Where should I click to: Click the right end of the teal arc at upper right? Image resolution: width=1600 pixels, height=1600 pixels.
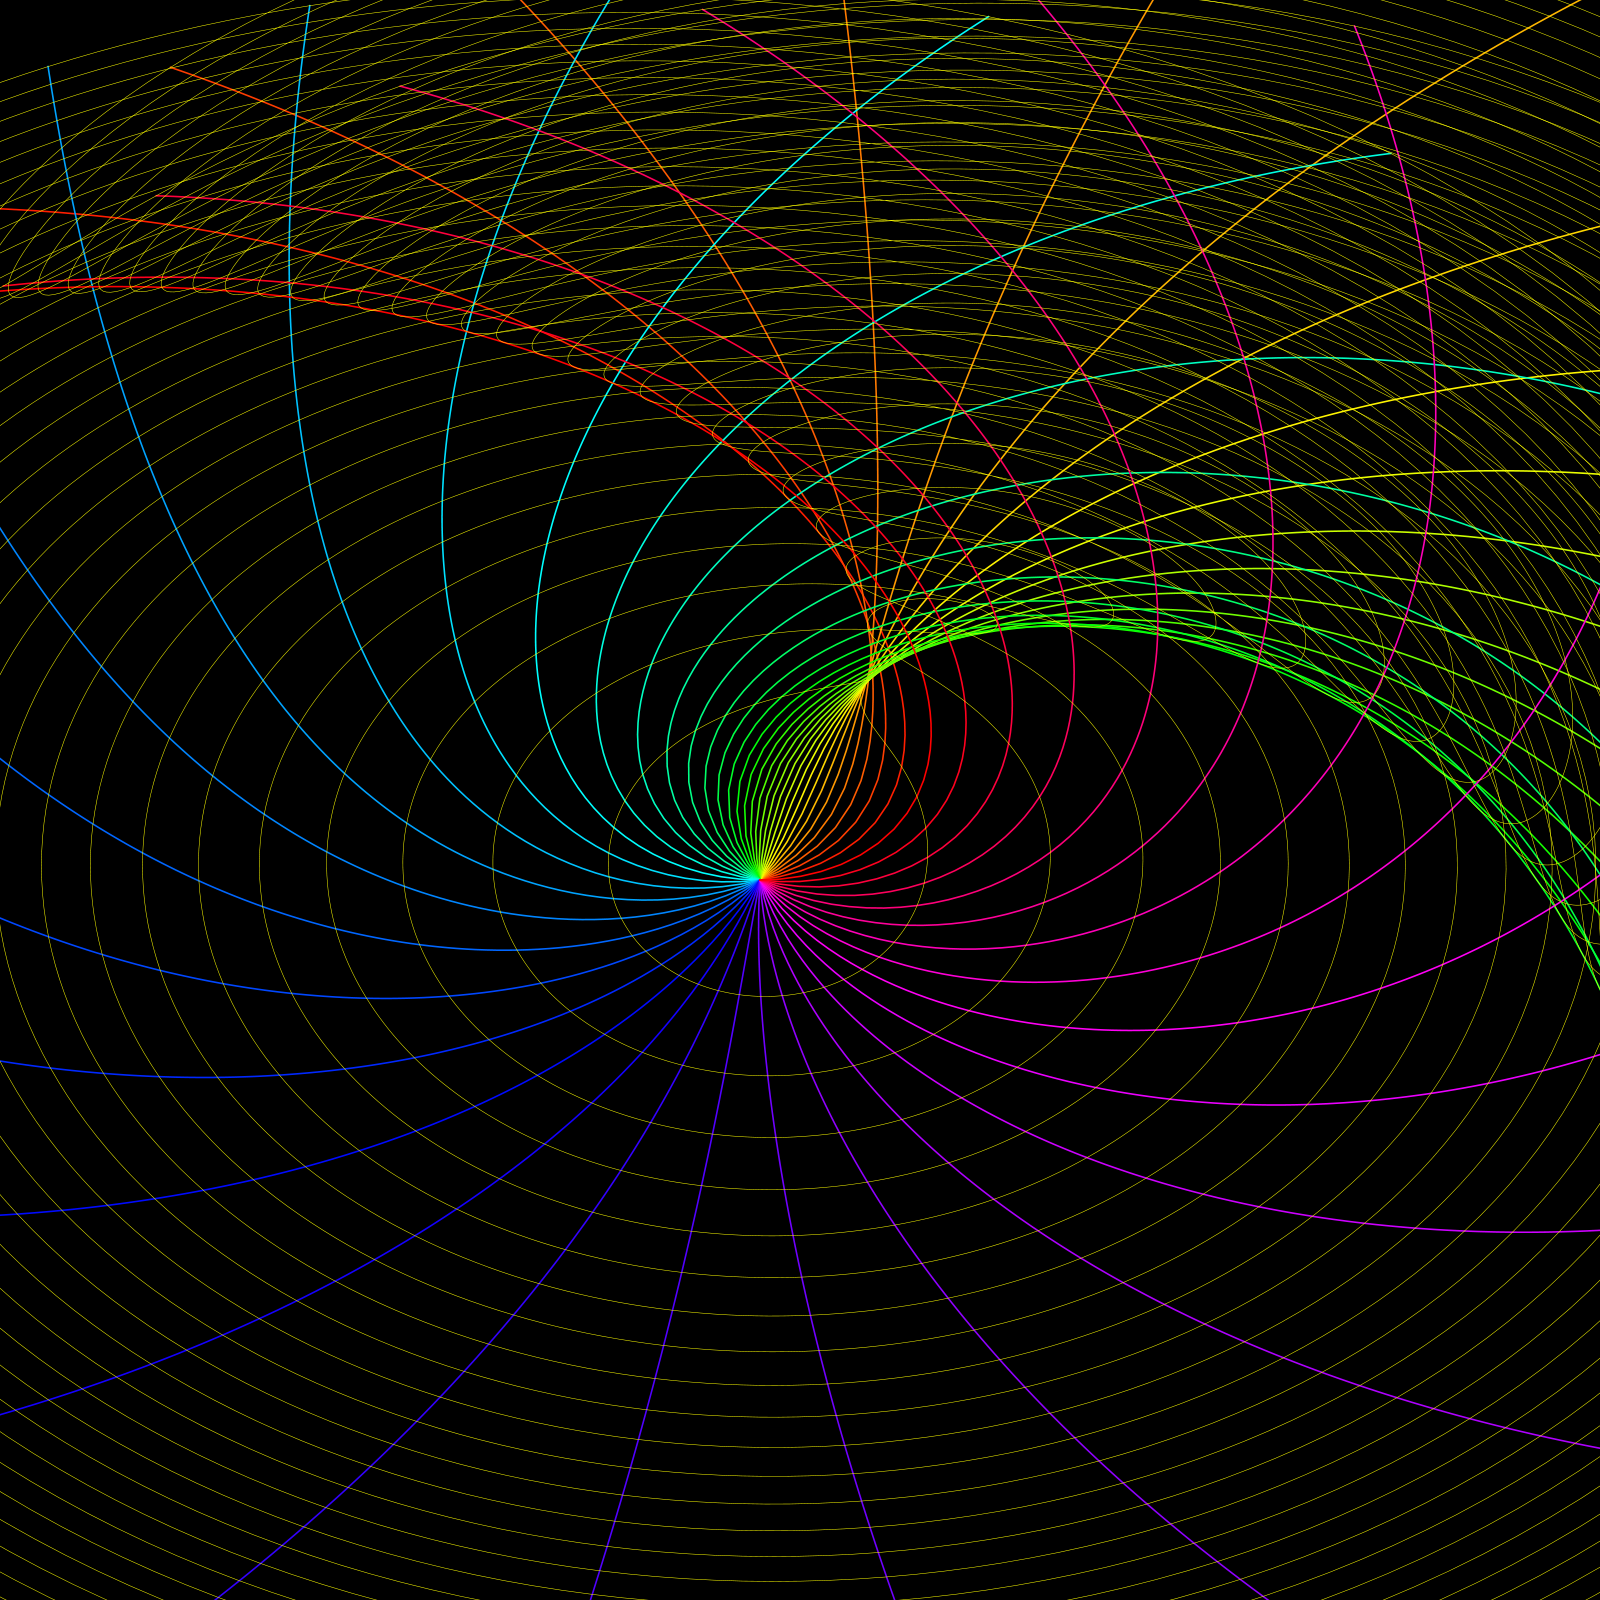pos(1390,154)
